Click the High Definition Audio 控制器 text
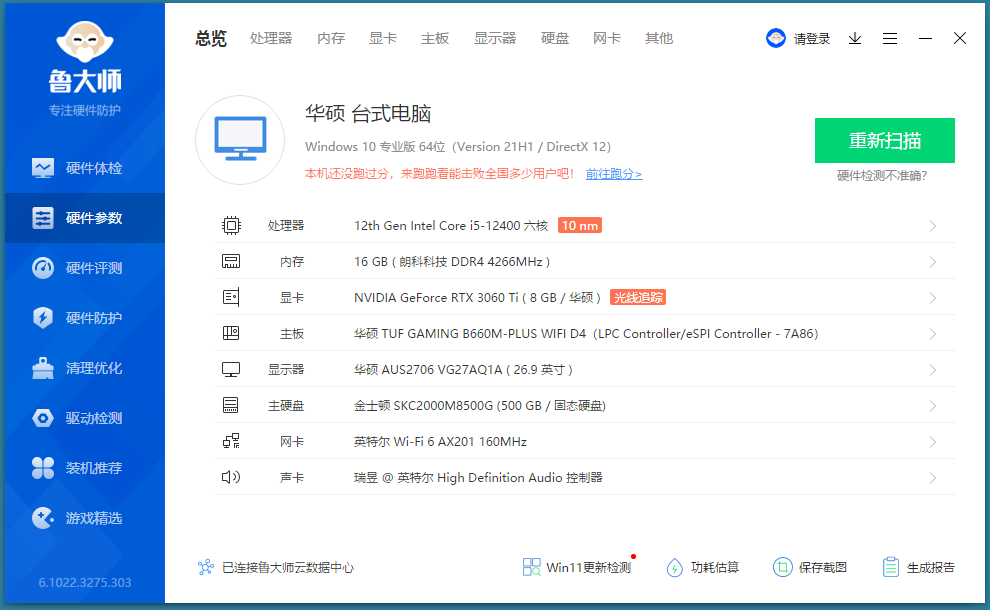 tap(478, 477)
